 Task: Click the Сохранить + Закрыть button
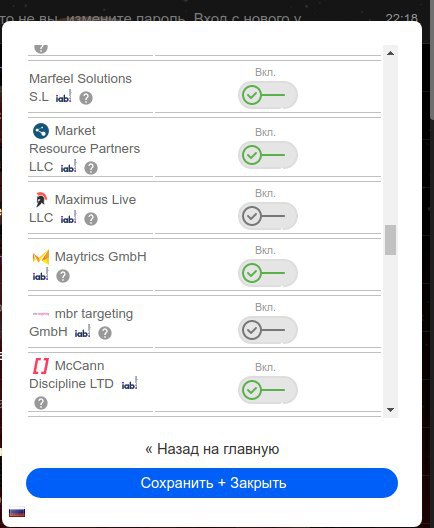[212, 483]
